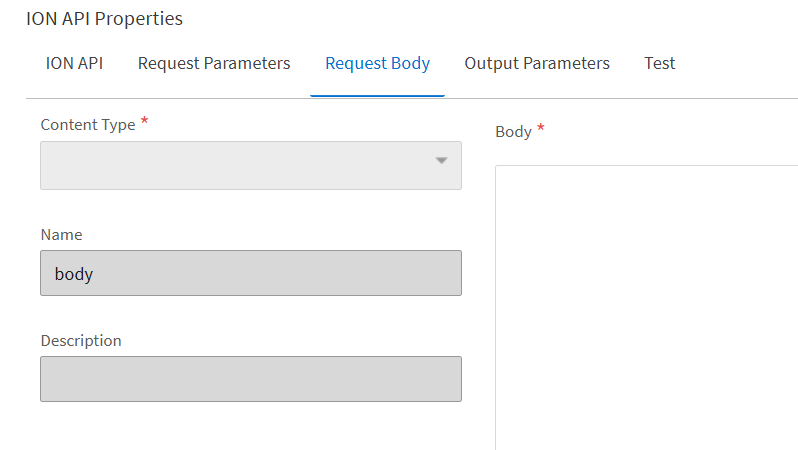Click the red asterisk beside Content Type
The width and height of the screenshot is (798, 450).
pos(144,123)
